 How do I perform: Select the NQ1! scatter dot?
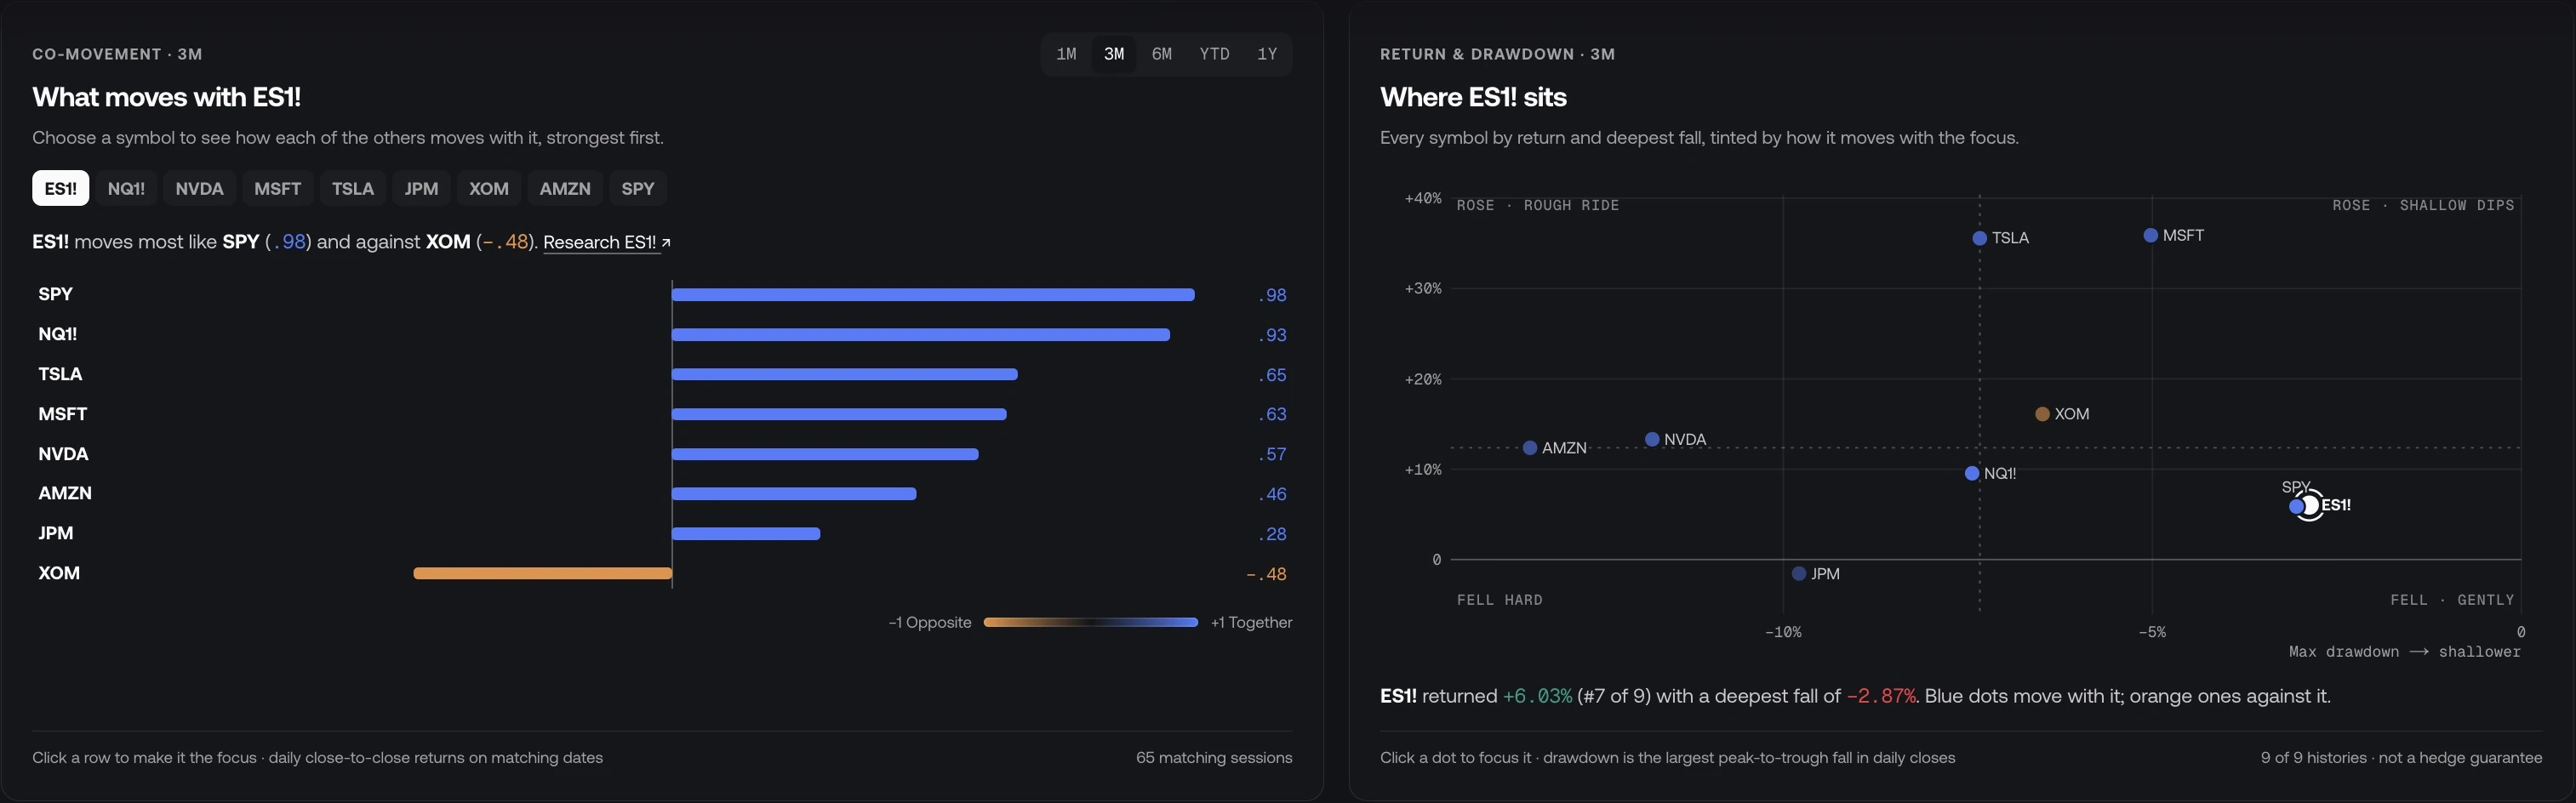coord(1972,473)
